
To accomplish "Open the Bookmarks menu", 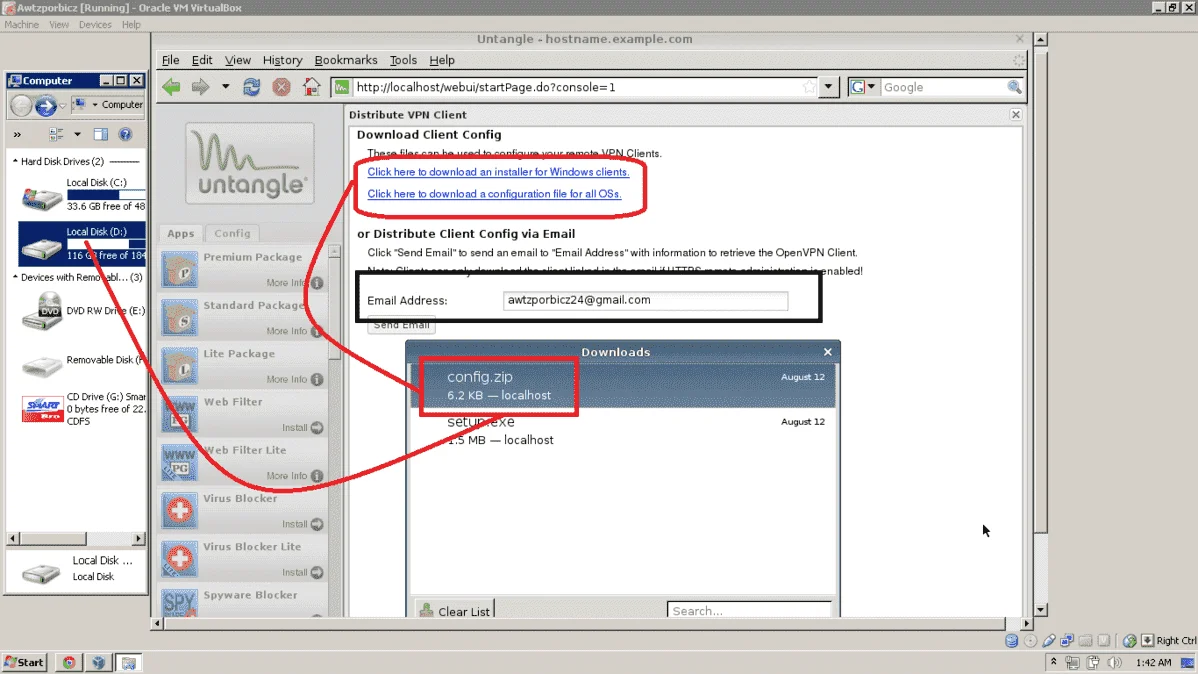I will click(345, 60).
